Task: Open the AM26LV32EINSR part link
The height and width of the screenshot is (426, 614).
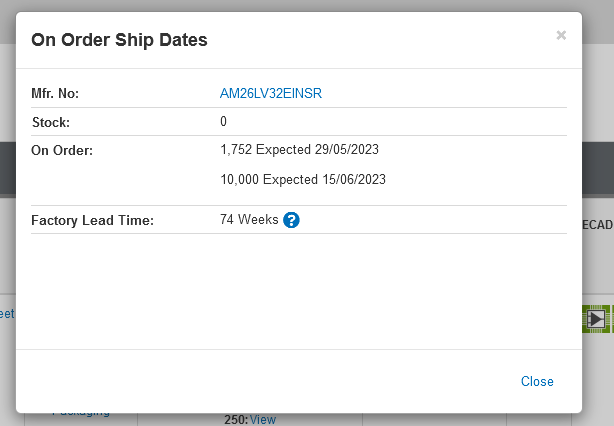Action: click(271, 93)
